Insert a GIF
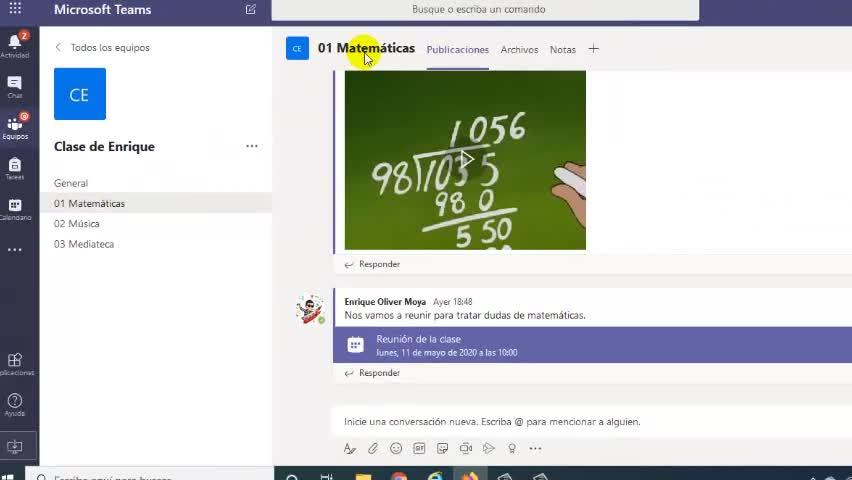 419,448
